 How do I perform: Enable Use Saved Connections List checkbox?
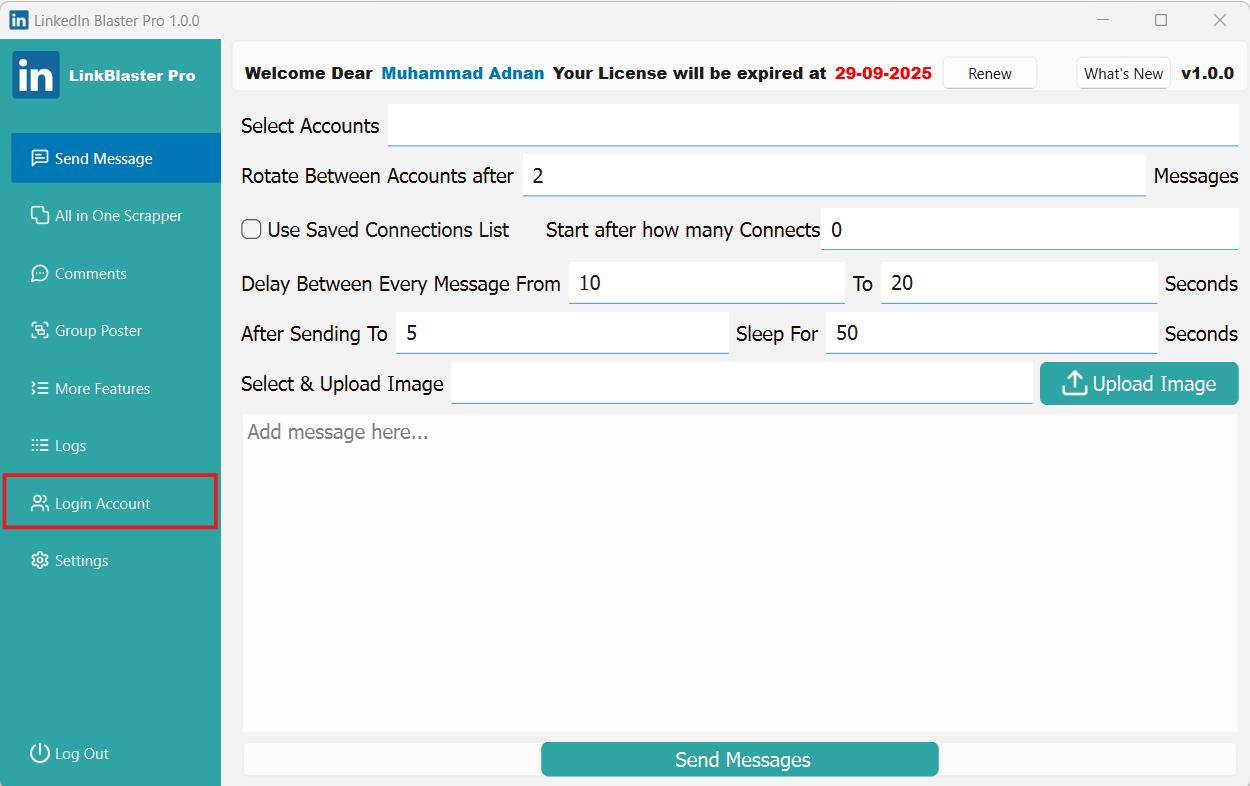tap(252, 230)
